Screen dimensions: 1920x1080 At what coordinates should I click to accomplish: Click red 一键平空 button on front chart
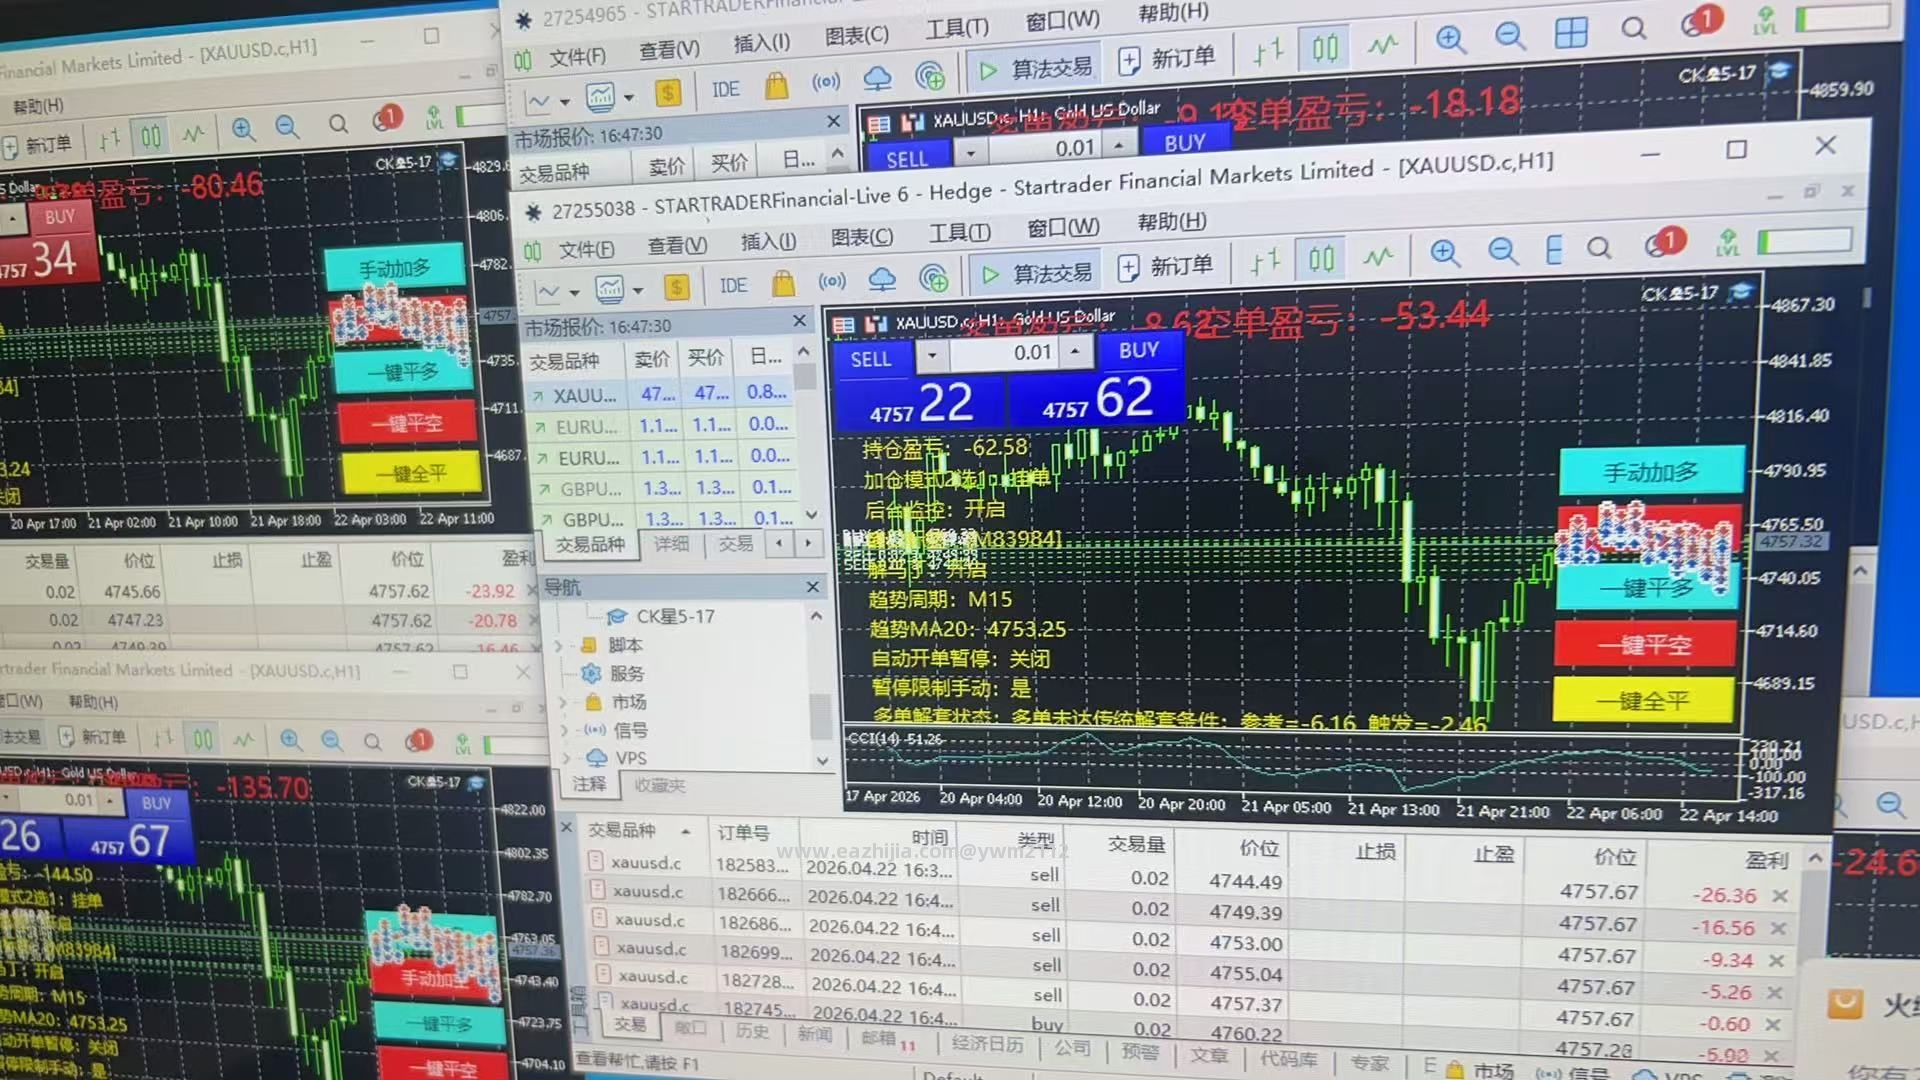point(1645,645)
